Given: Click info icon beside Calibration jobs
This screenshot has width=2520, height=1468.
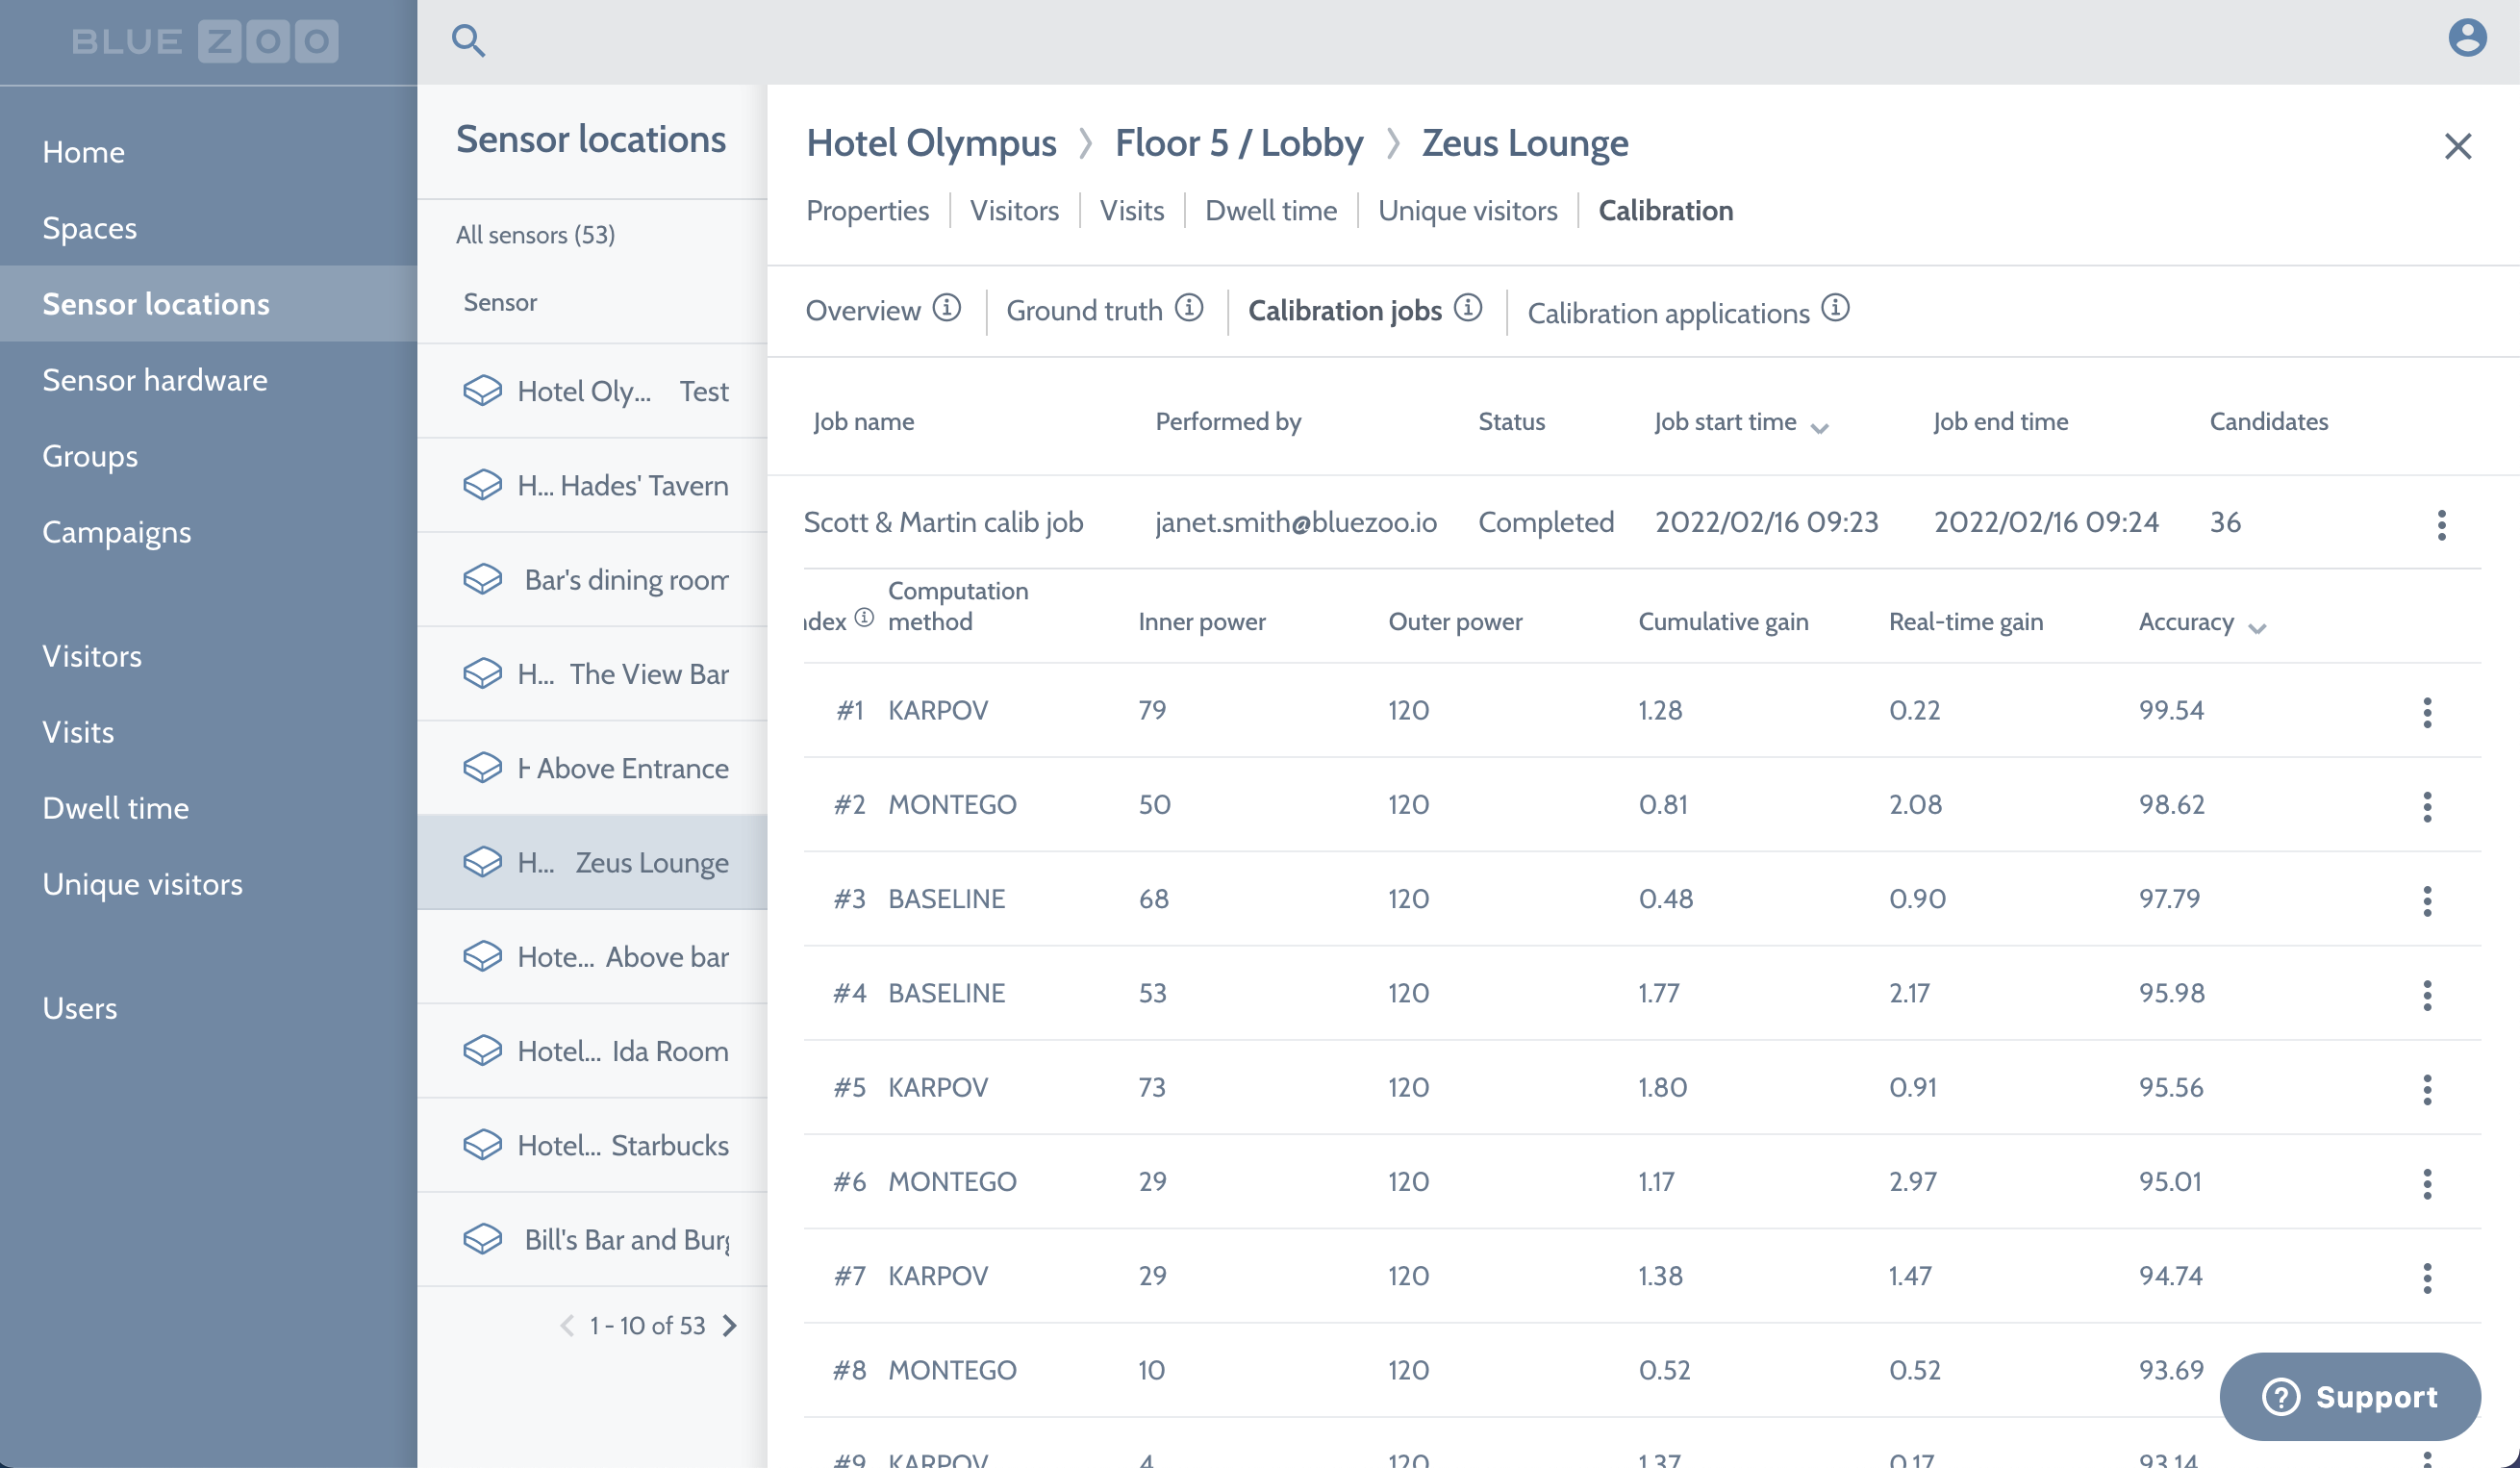Looking at the screenshot, I should click(1468, 308).
